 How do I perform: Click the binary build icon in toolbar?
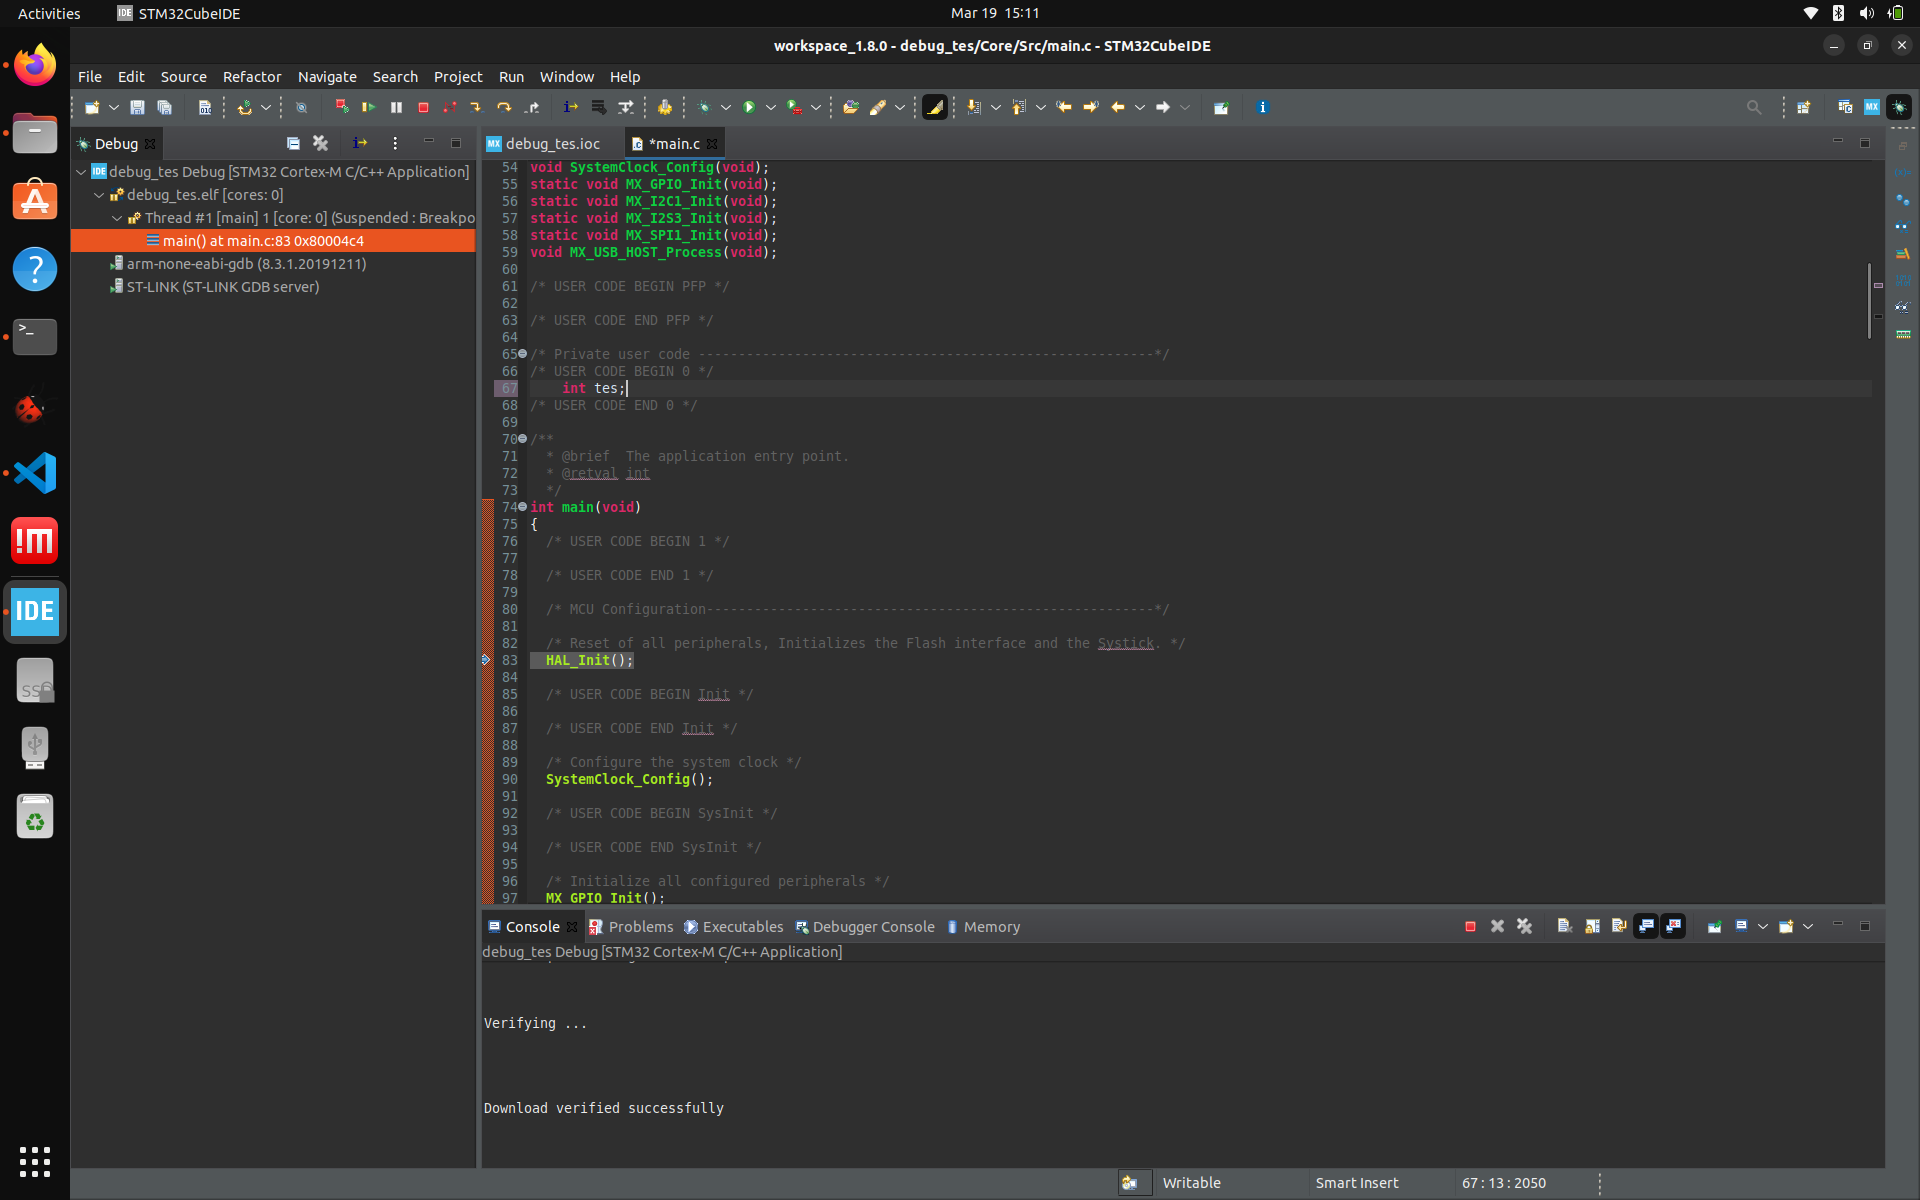coord(205,108)
